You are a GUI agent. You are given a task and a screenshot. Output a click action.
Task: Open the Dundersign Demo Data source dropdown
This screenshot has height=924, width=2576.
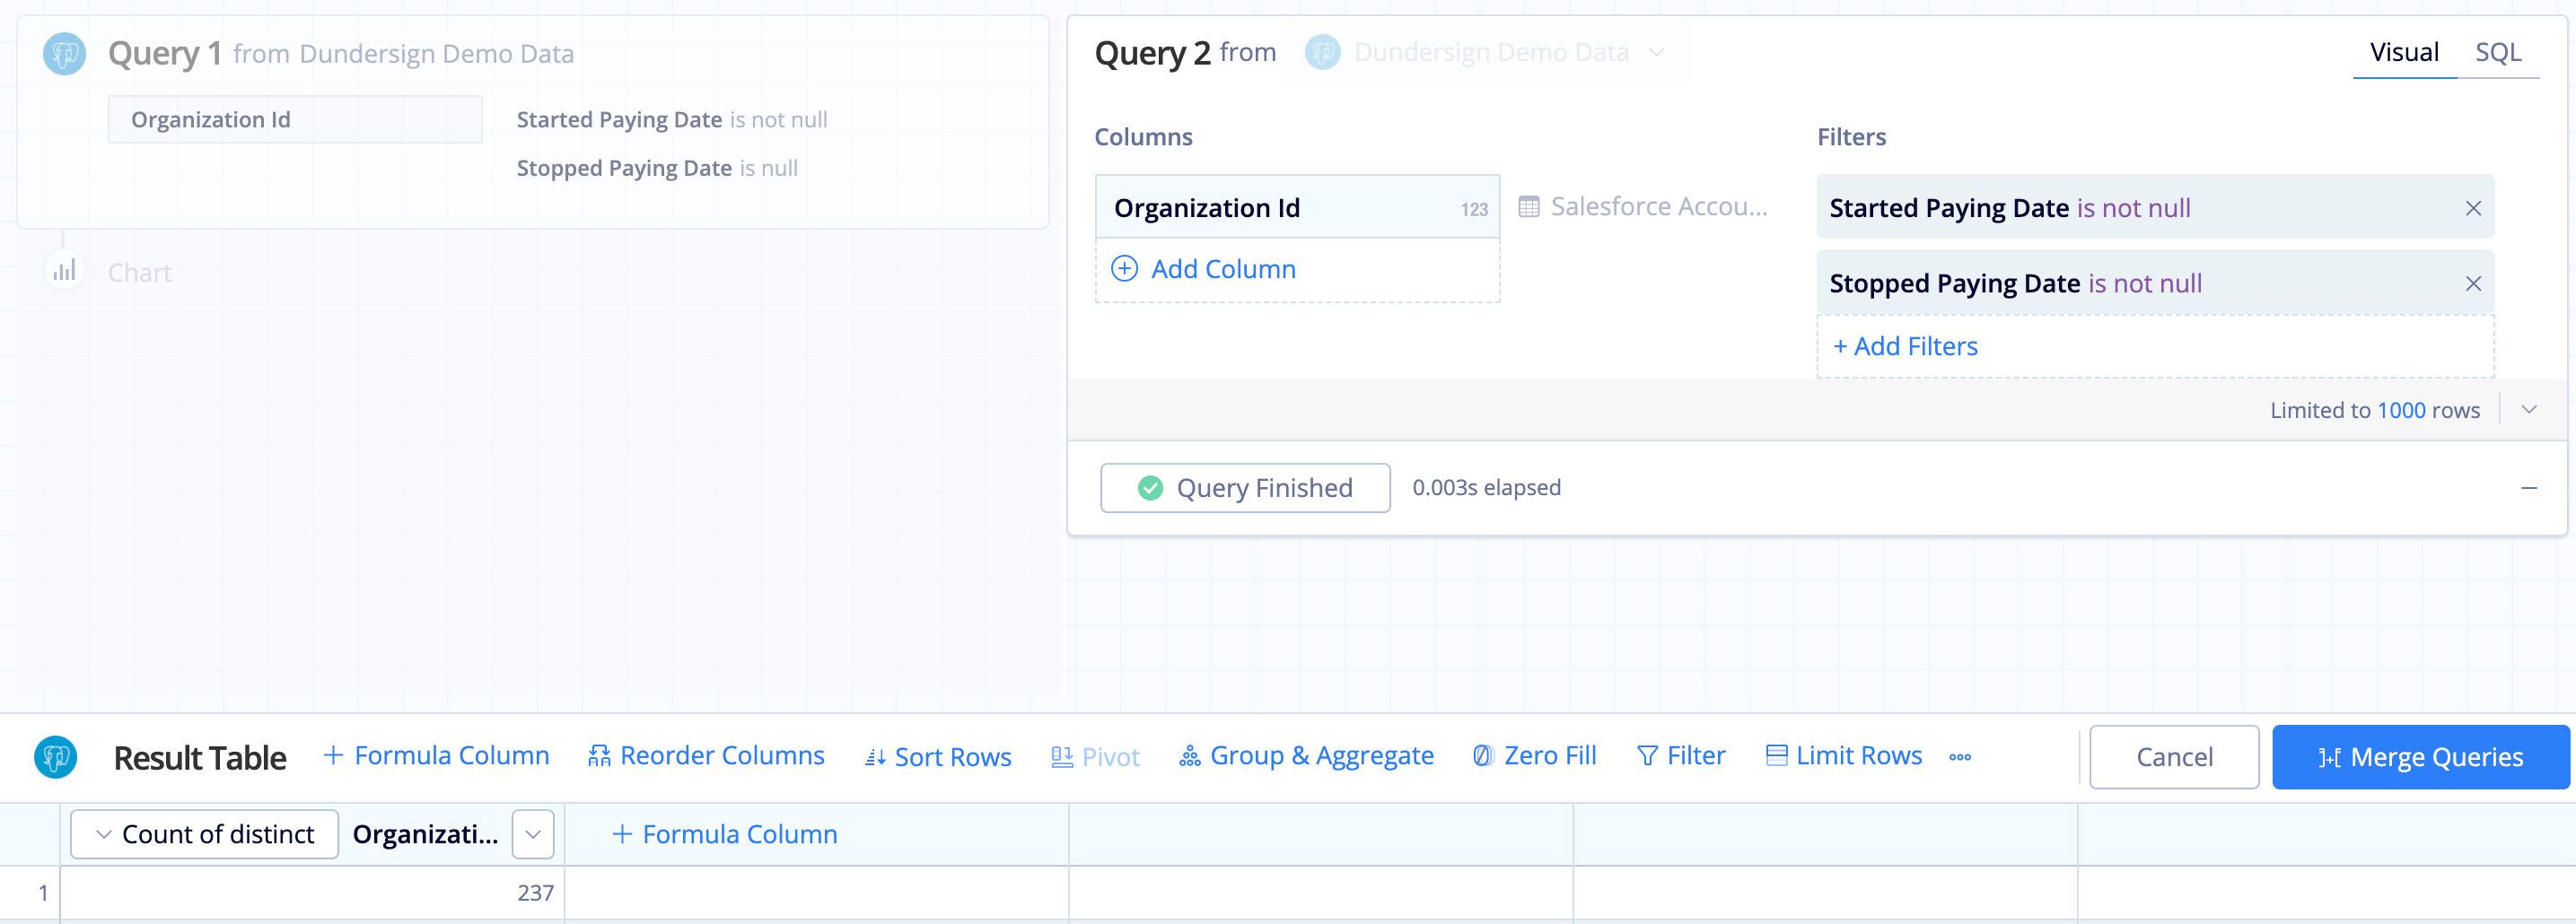pyautogui.click(x=1485, y=52)
